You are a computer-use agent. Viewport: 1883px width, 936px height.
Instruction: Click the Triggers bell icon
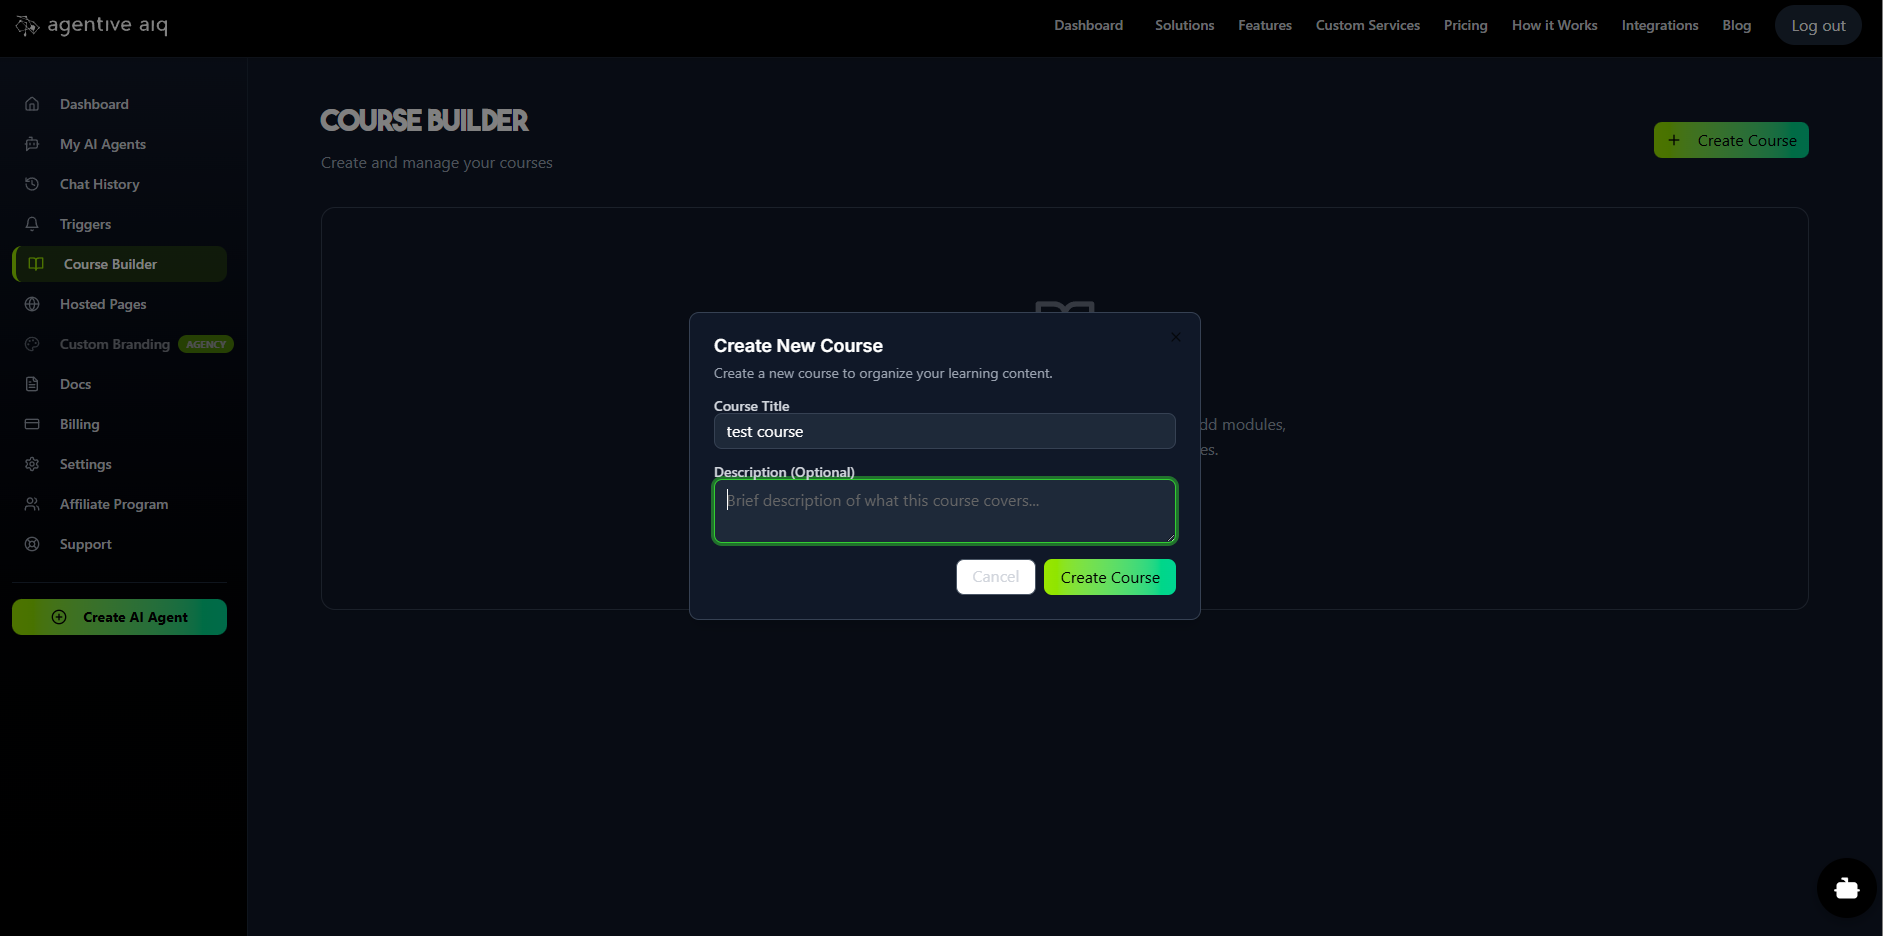coord(32,224)
